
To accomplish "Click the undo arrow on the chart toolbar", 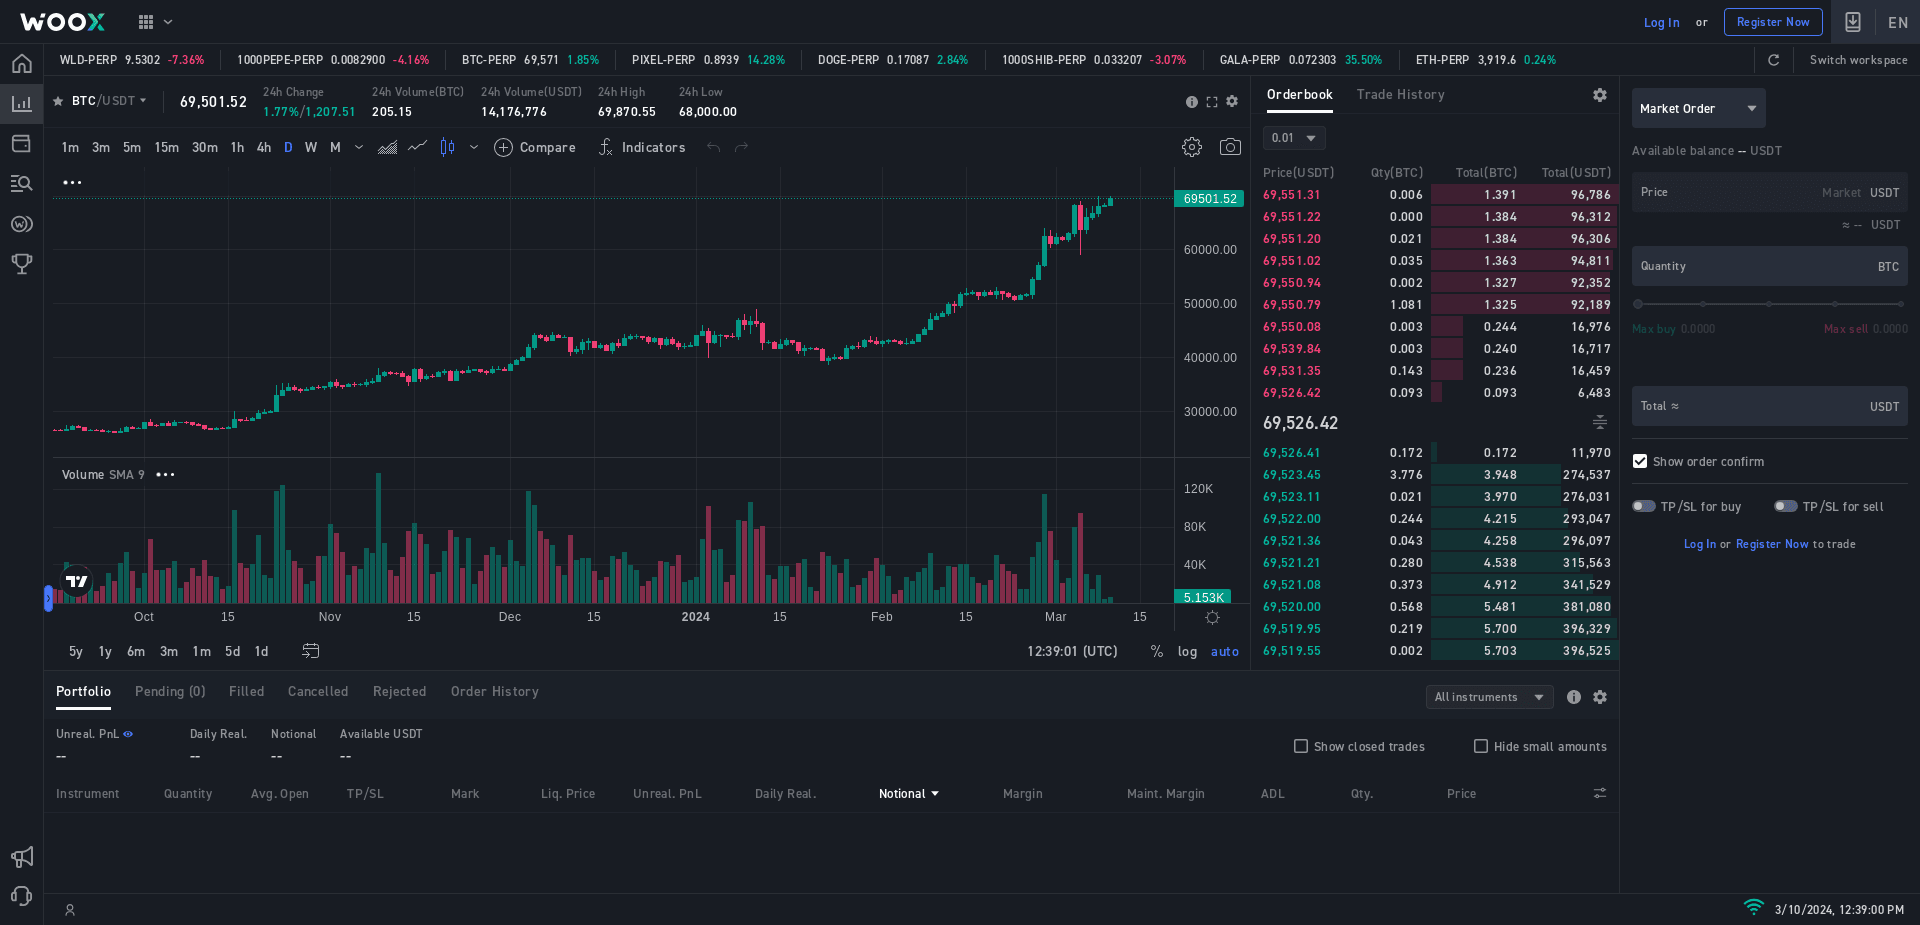I will (x=713, y=147).
